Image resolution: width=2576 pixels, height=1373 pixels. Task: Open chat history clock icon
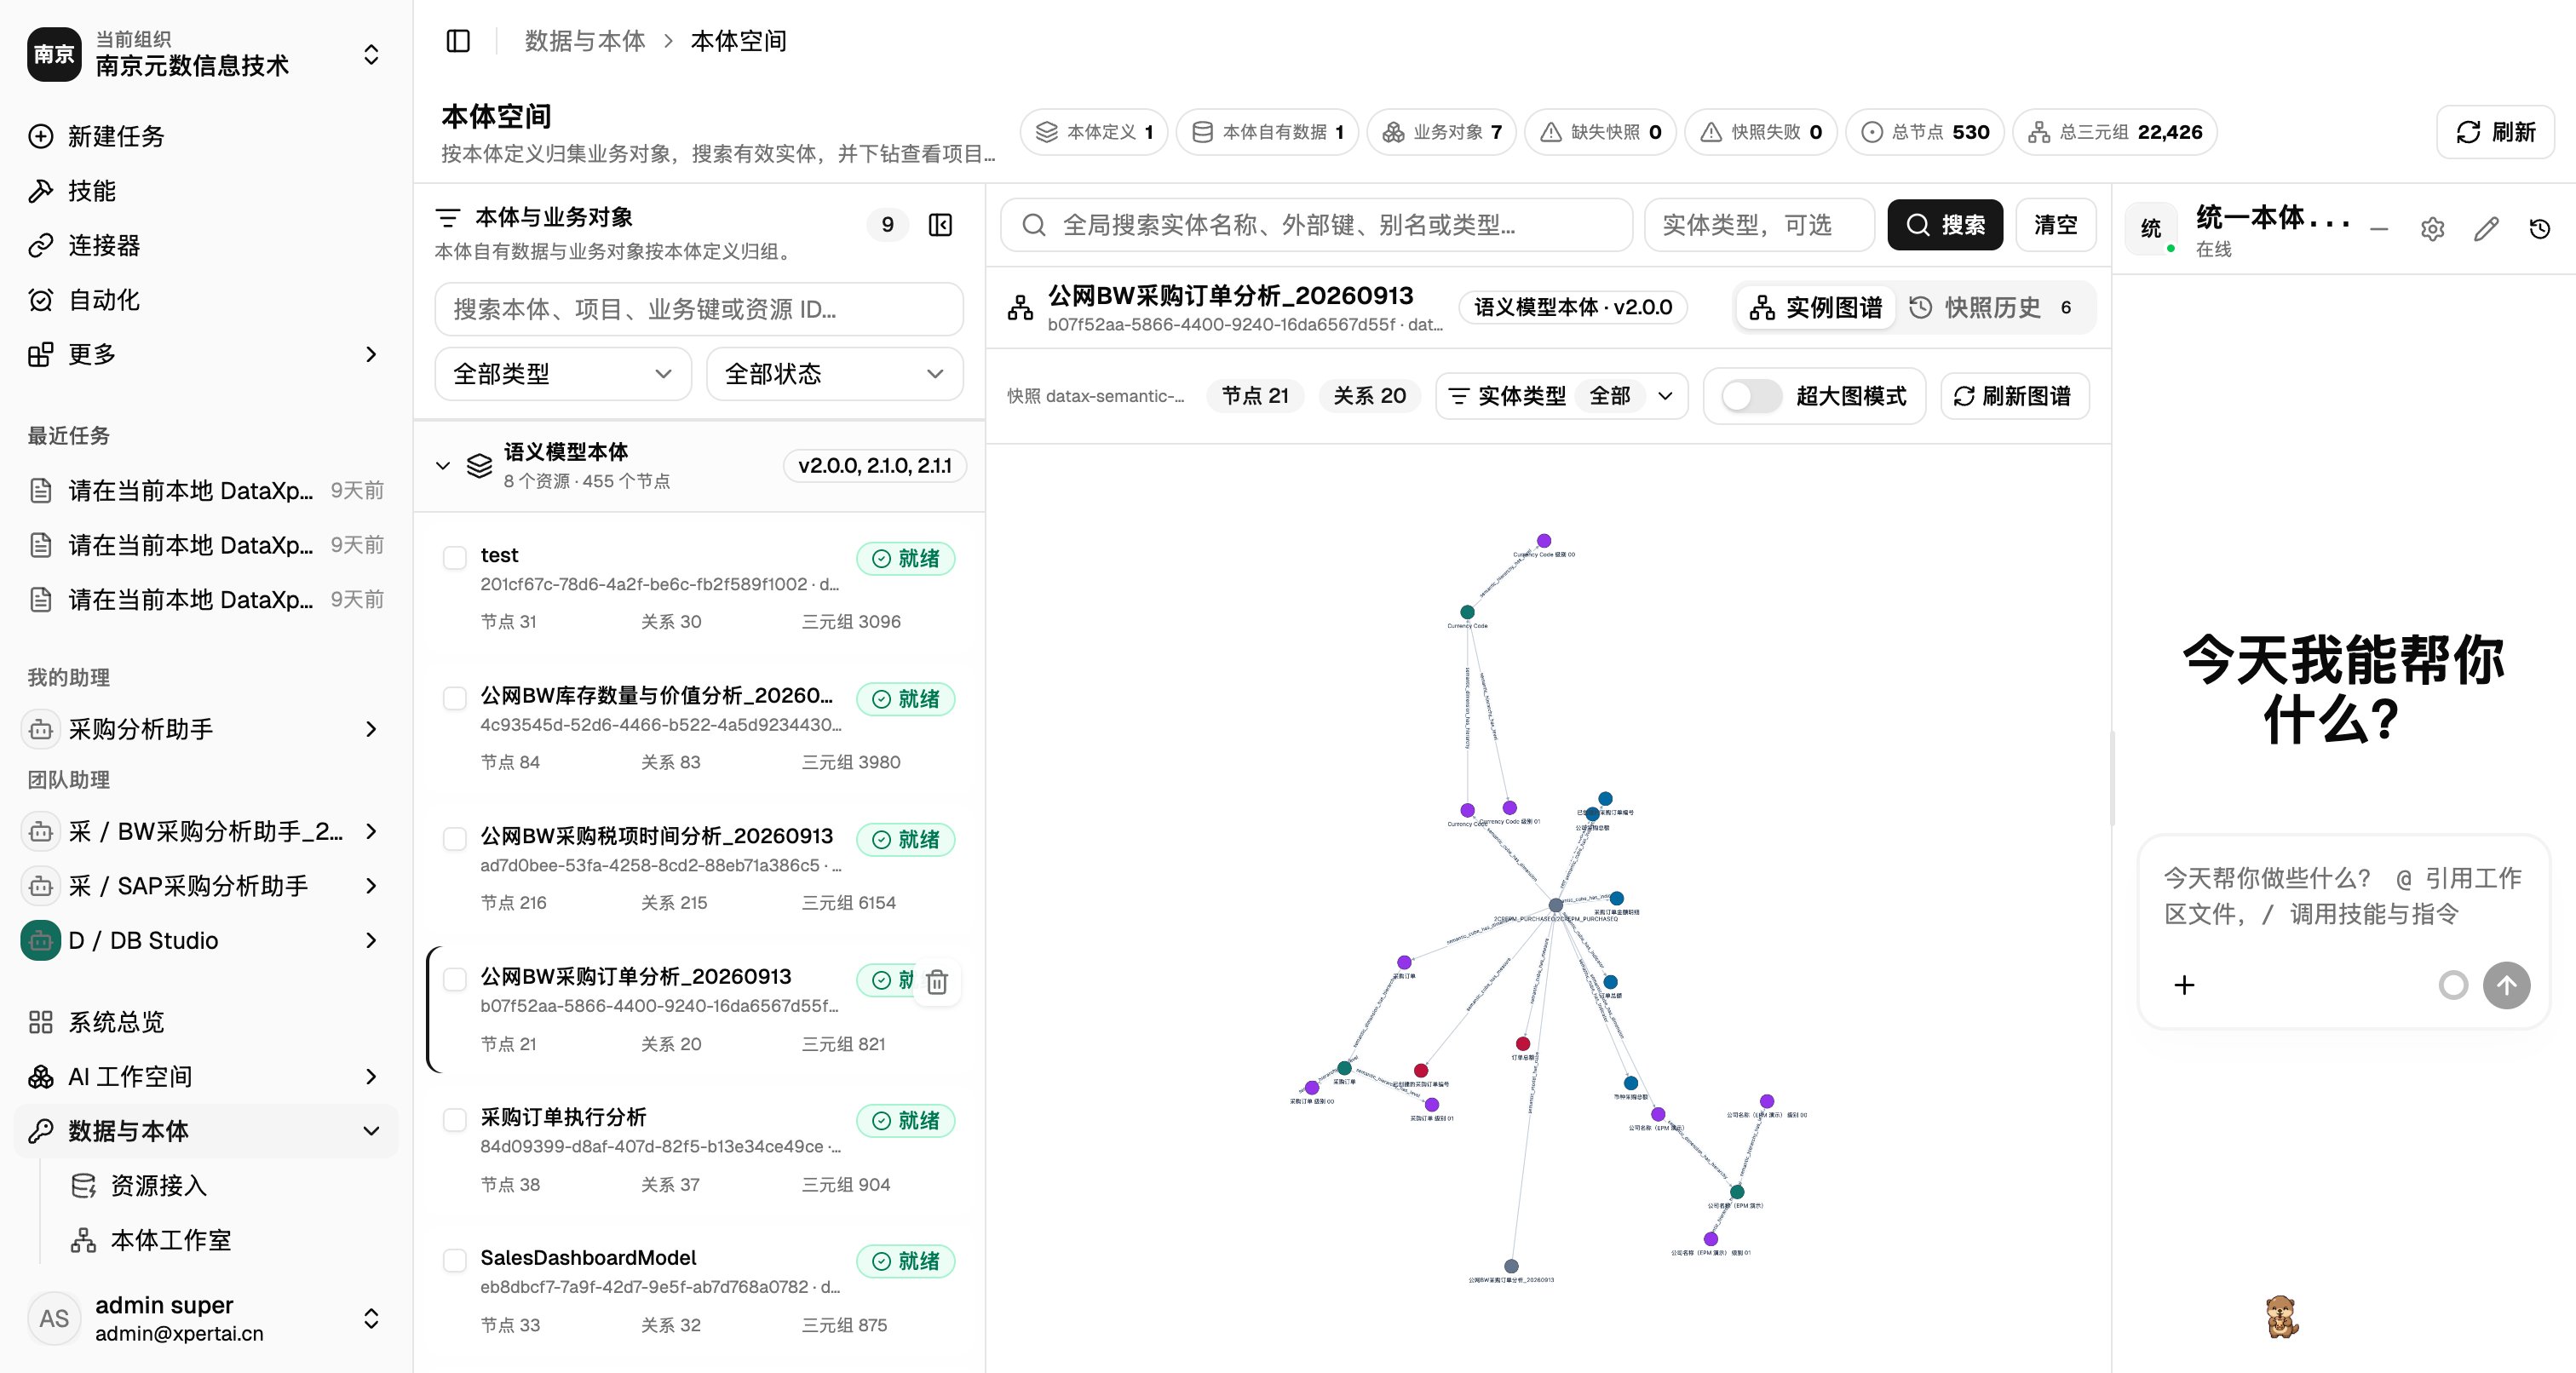[2540, 229]
